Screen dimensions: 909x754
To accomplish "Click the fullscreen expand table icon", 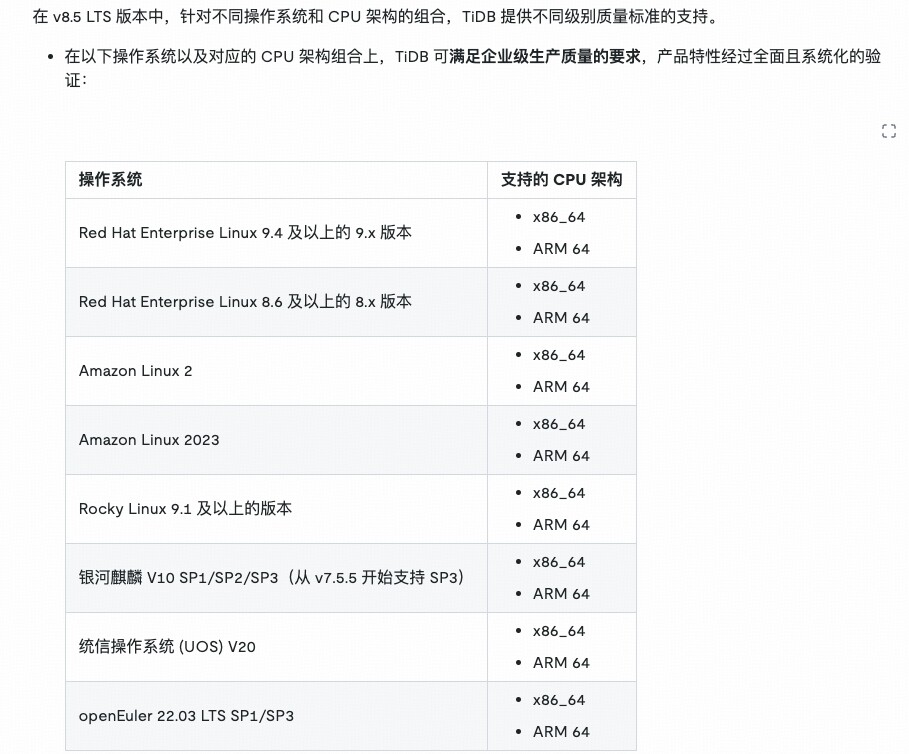I will (x=889, y=131).
